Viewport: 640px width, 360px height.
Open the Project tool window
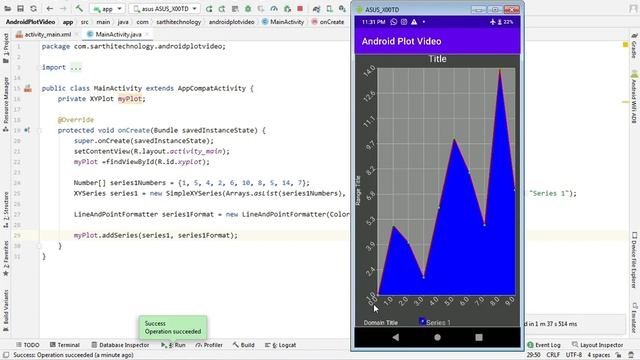point(6,48)
